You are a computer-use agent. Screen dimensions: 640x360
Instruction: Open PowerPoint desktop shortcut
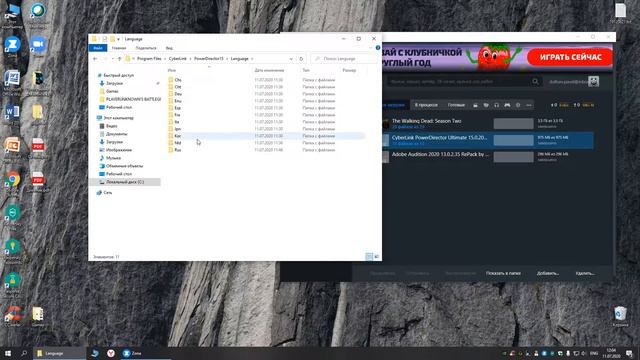point(12,147)
